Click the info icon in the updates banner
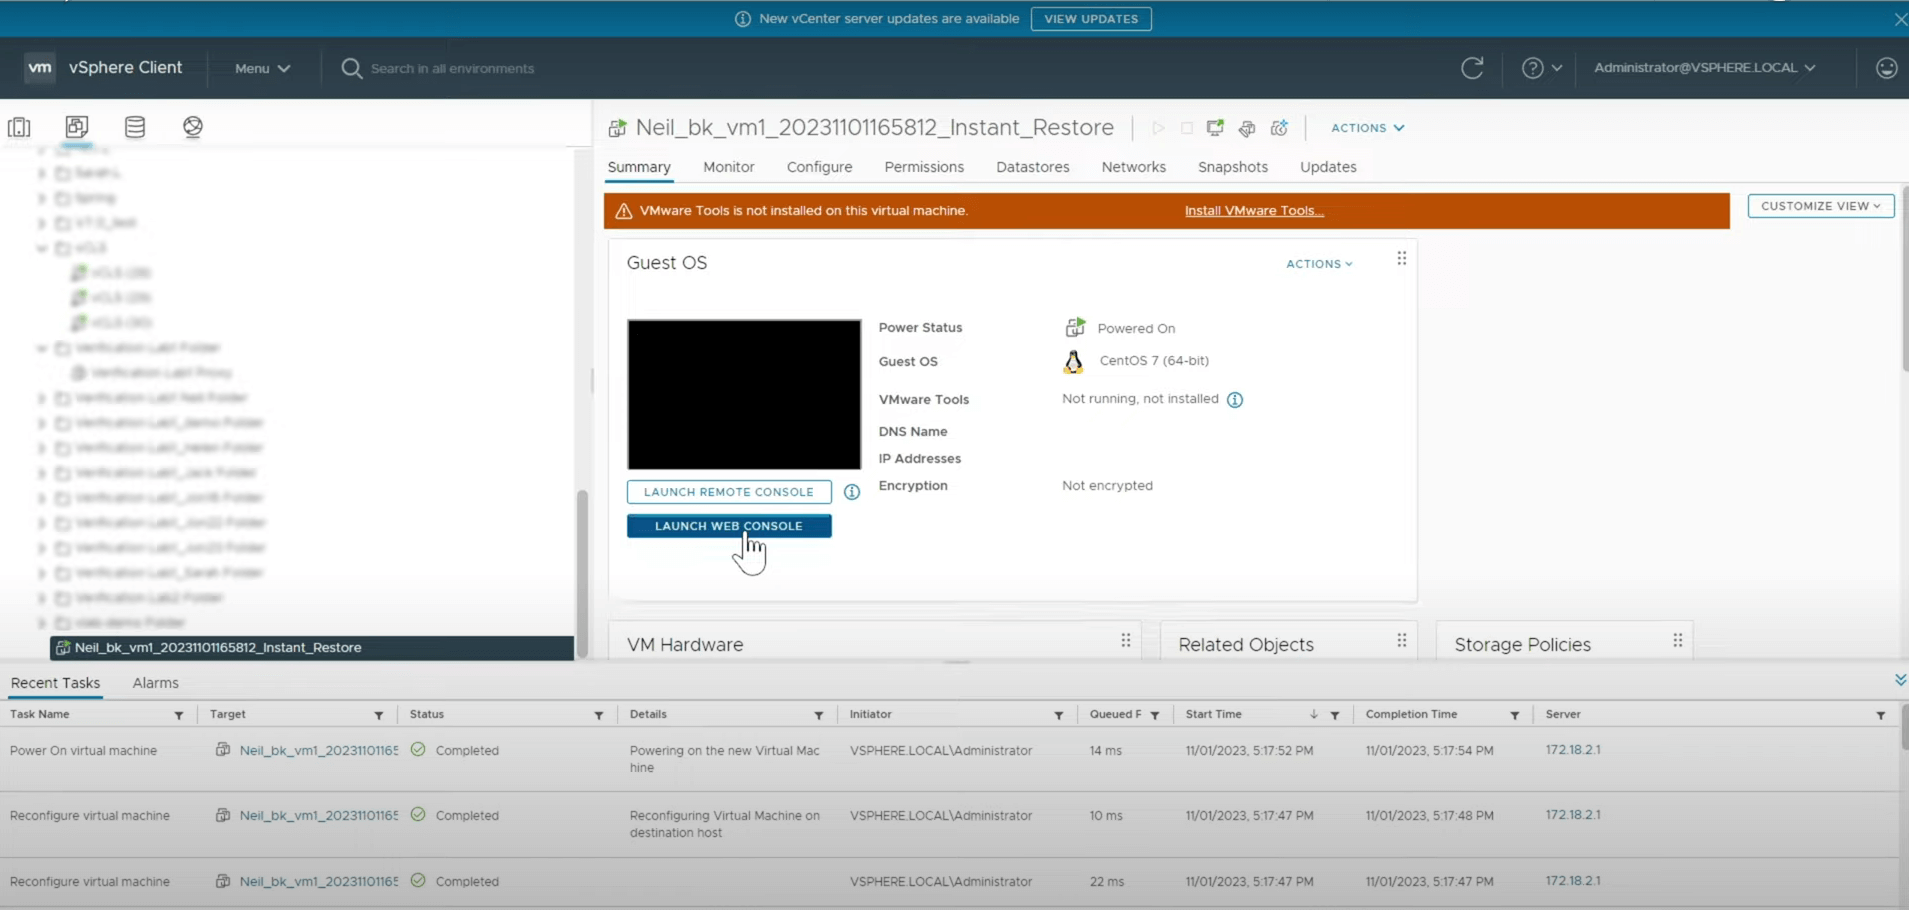 [743, 19]
